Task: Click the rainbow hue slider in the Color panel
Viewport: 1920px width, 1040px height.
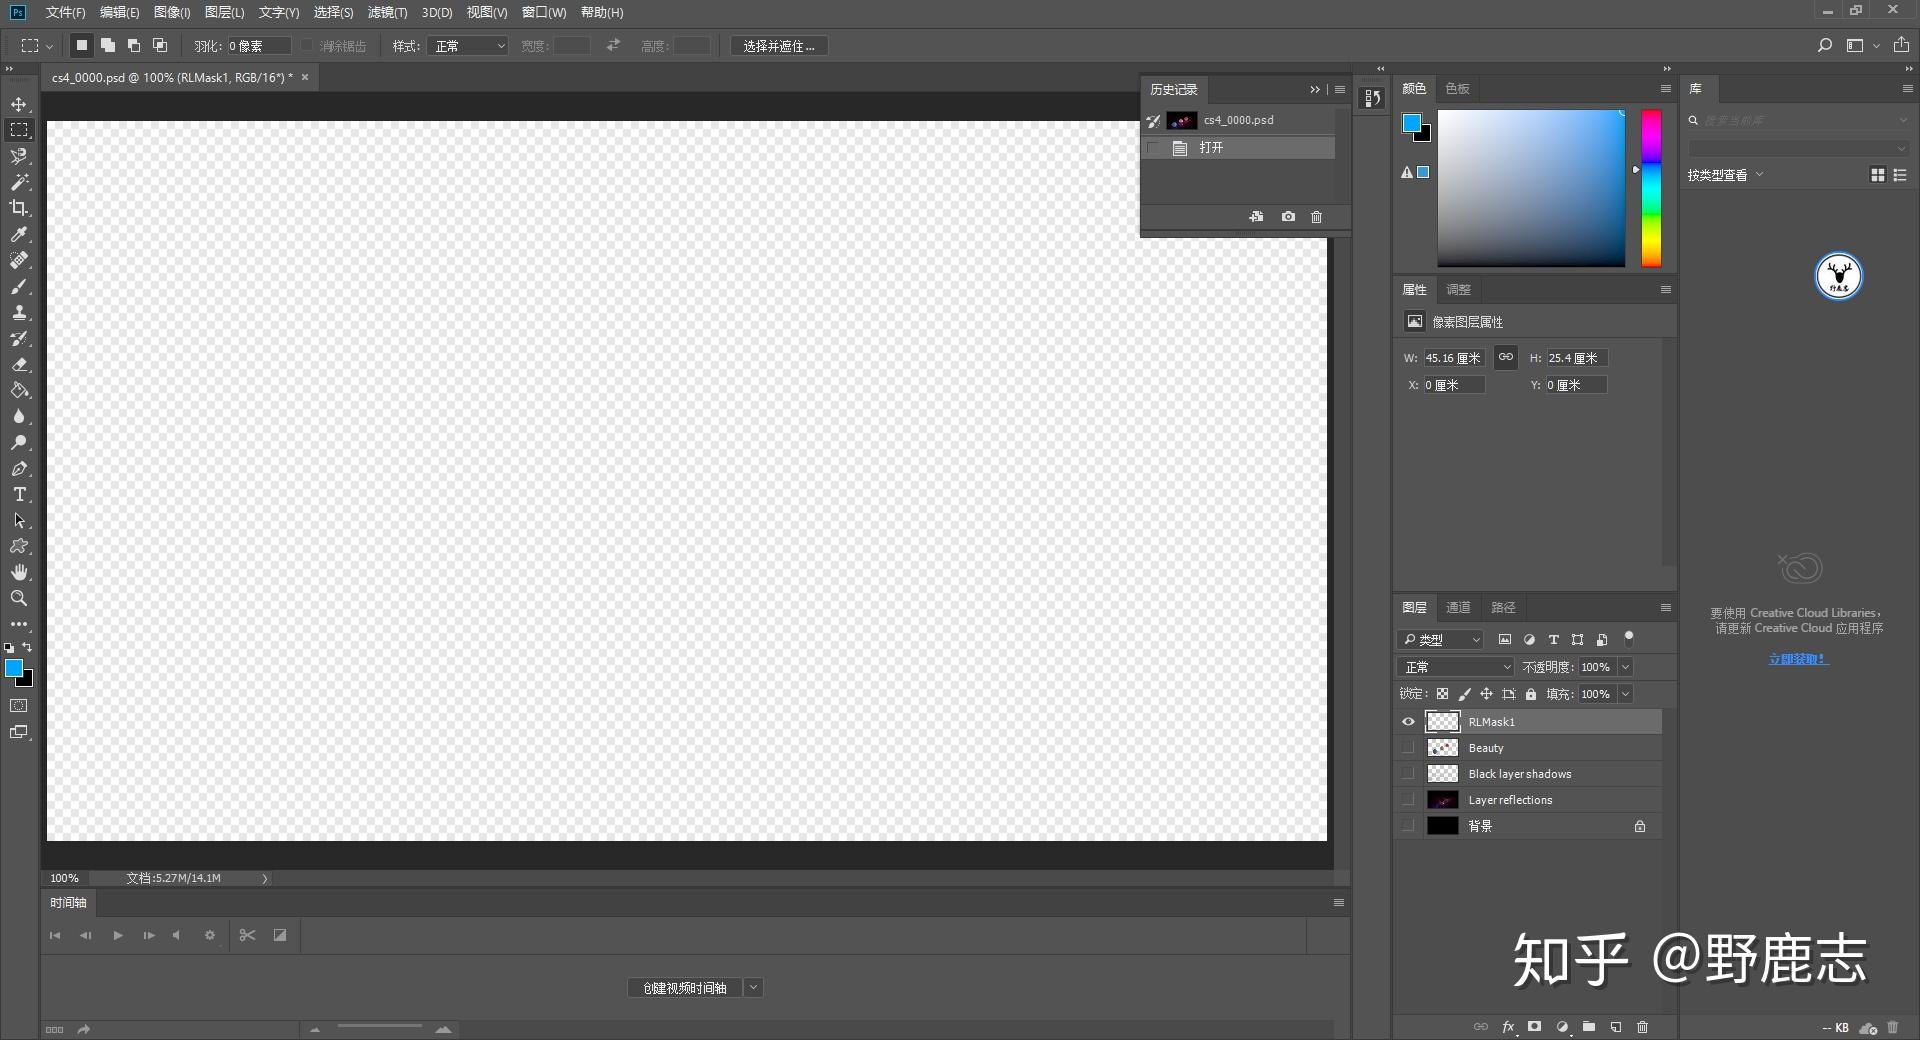Action: coord(1651,188)
